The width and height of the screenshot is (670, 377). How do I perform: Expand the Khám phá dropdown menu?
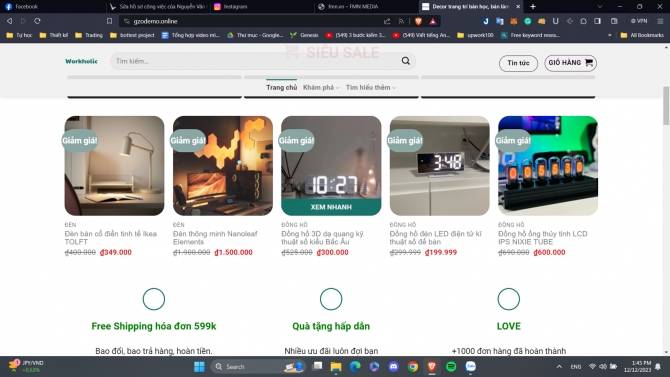[x=321, y=88]
